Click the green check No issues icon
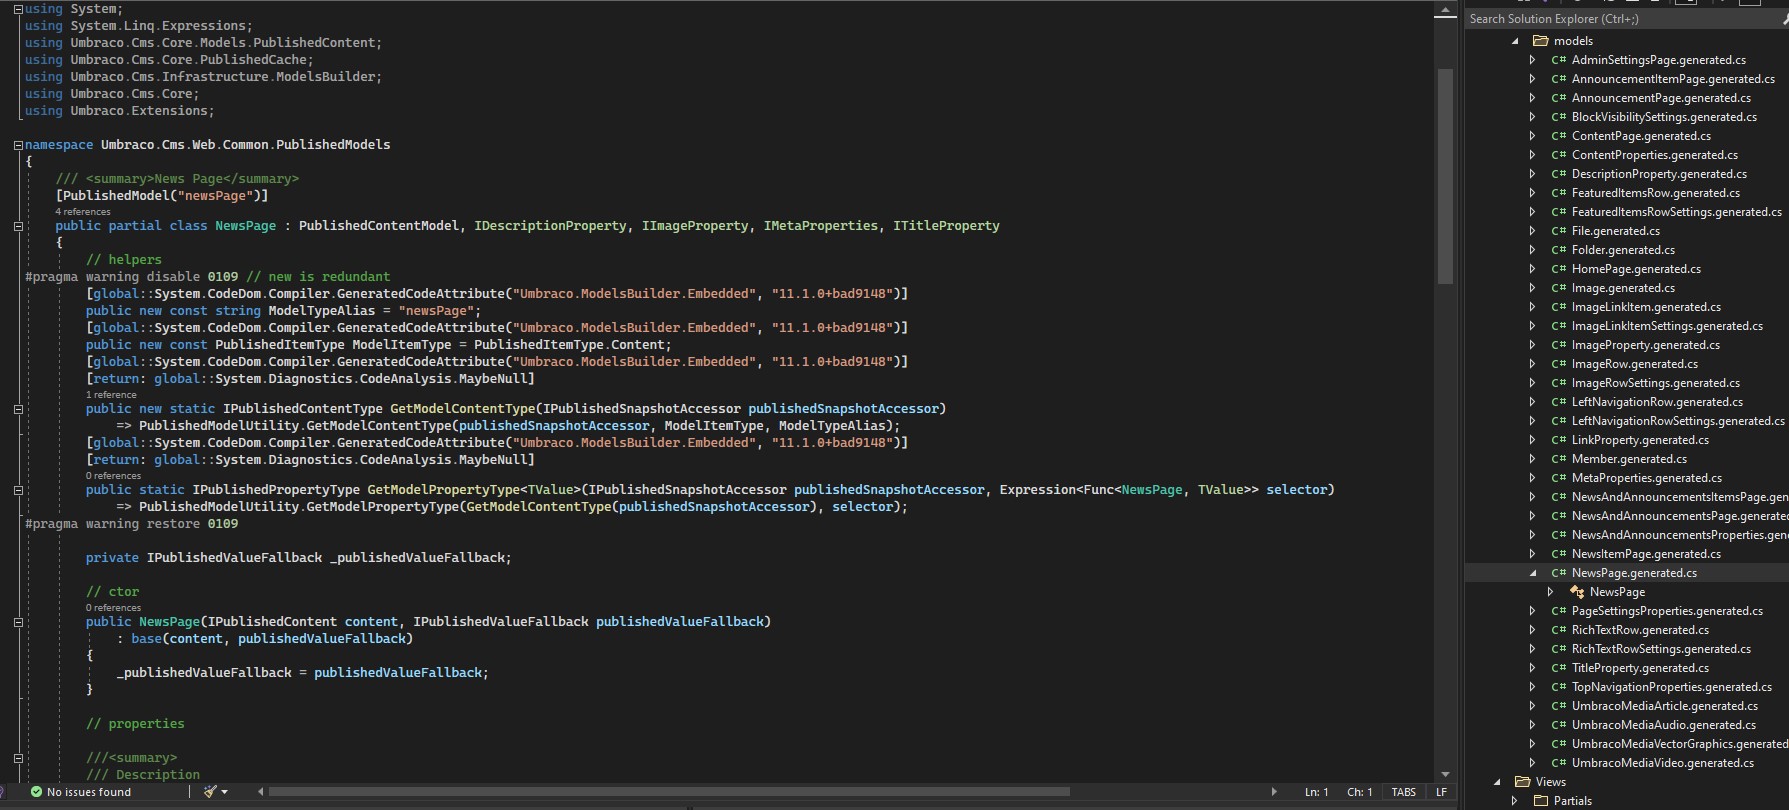Screen dimensions: 1789x810 coord(37,792)
